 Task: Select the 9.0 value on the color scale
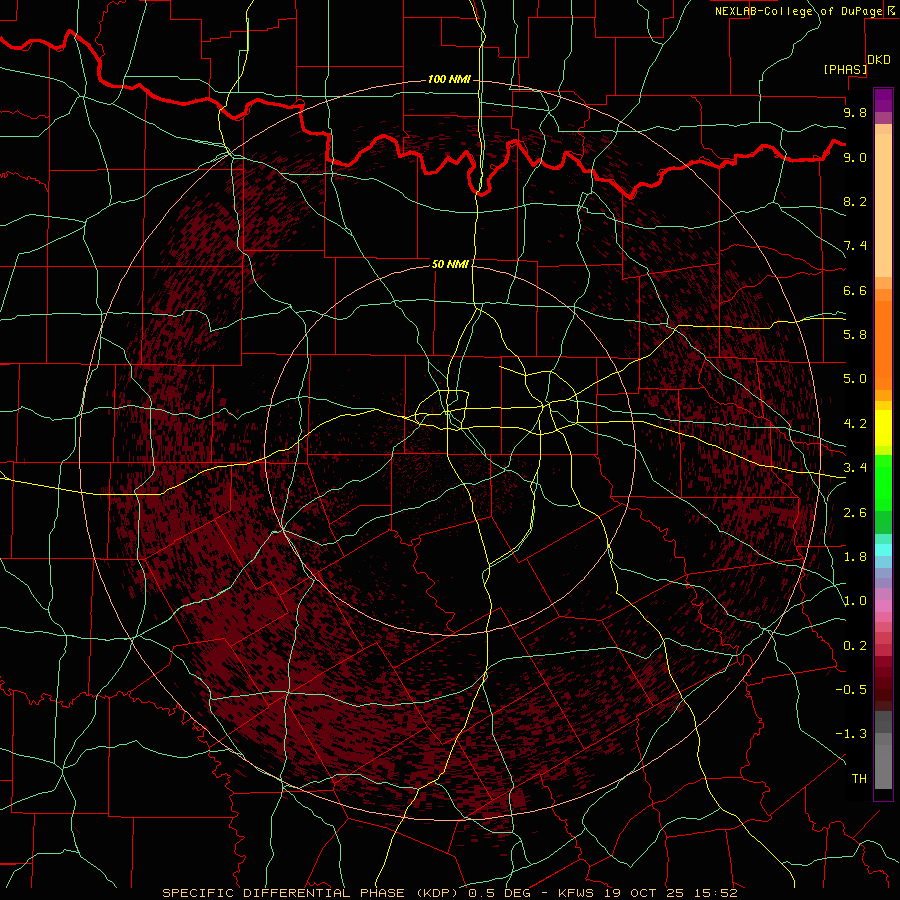855,157
